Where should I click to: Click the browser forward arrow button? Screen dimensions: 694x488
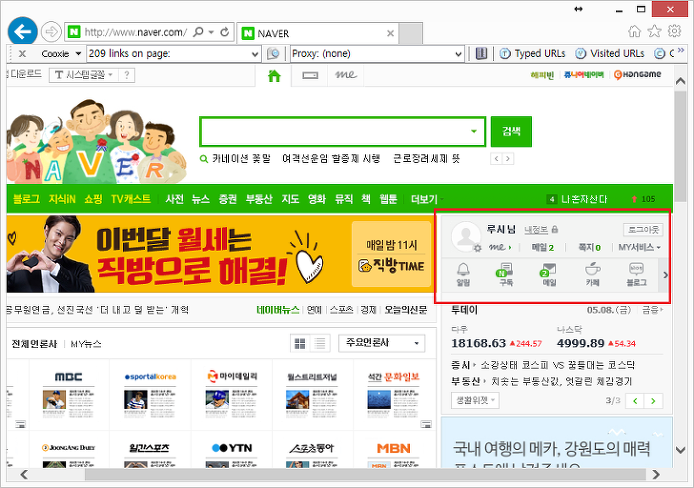click(x=51, y=32)
